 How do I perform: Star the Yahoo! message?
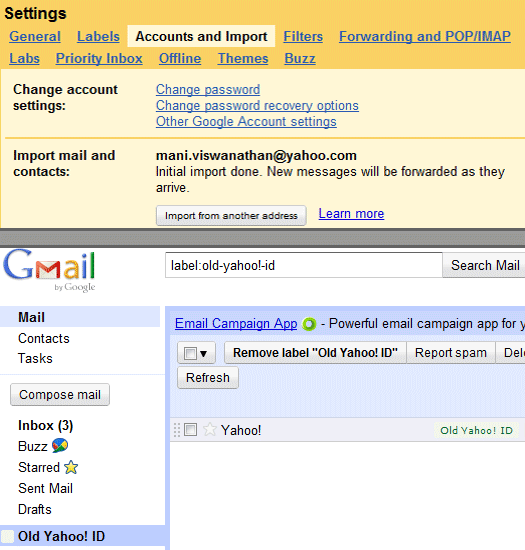pos(210,430)
